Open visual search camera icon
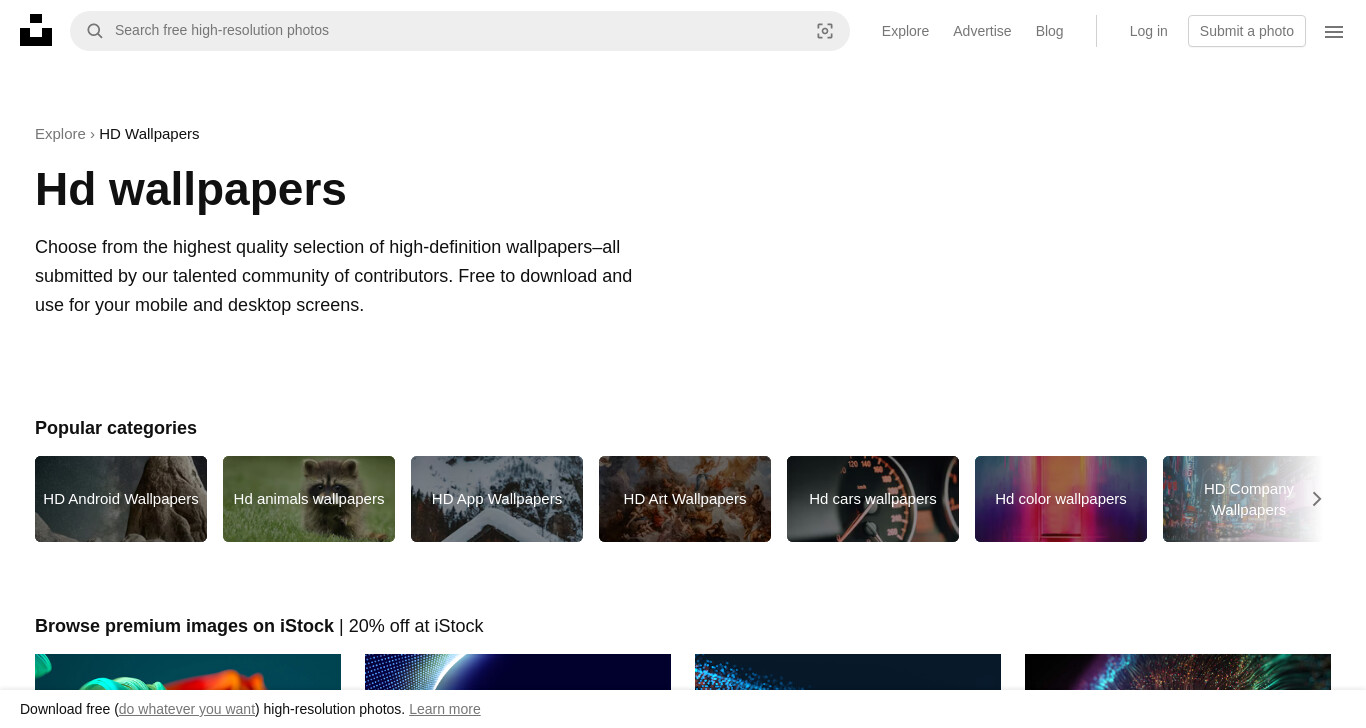Viewport: 1366px width, 728px height. click(x=825, y=31)
